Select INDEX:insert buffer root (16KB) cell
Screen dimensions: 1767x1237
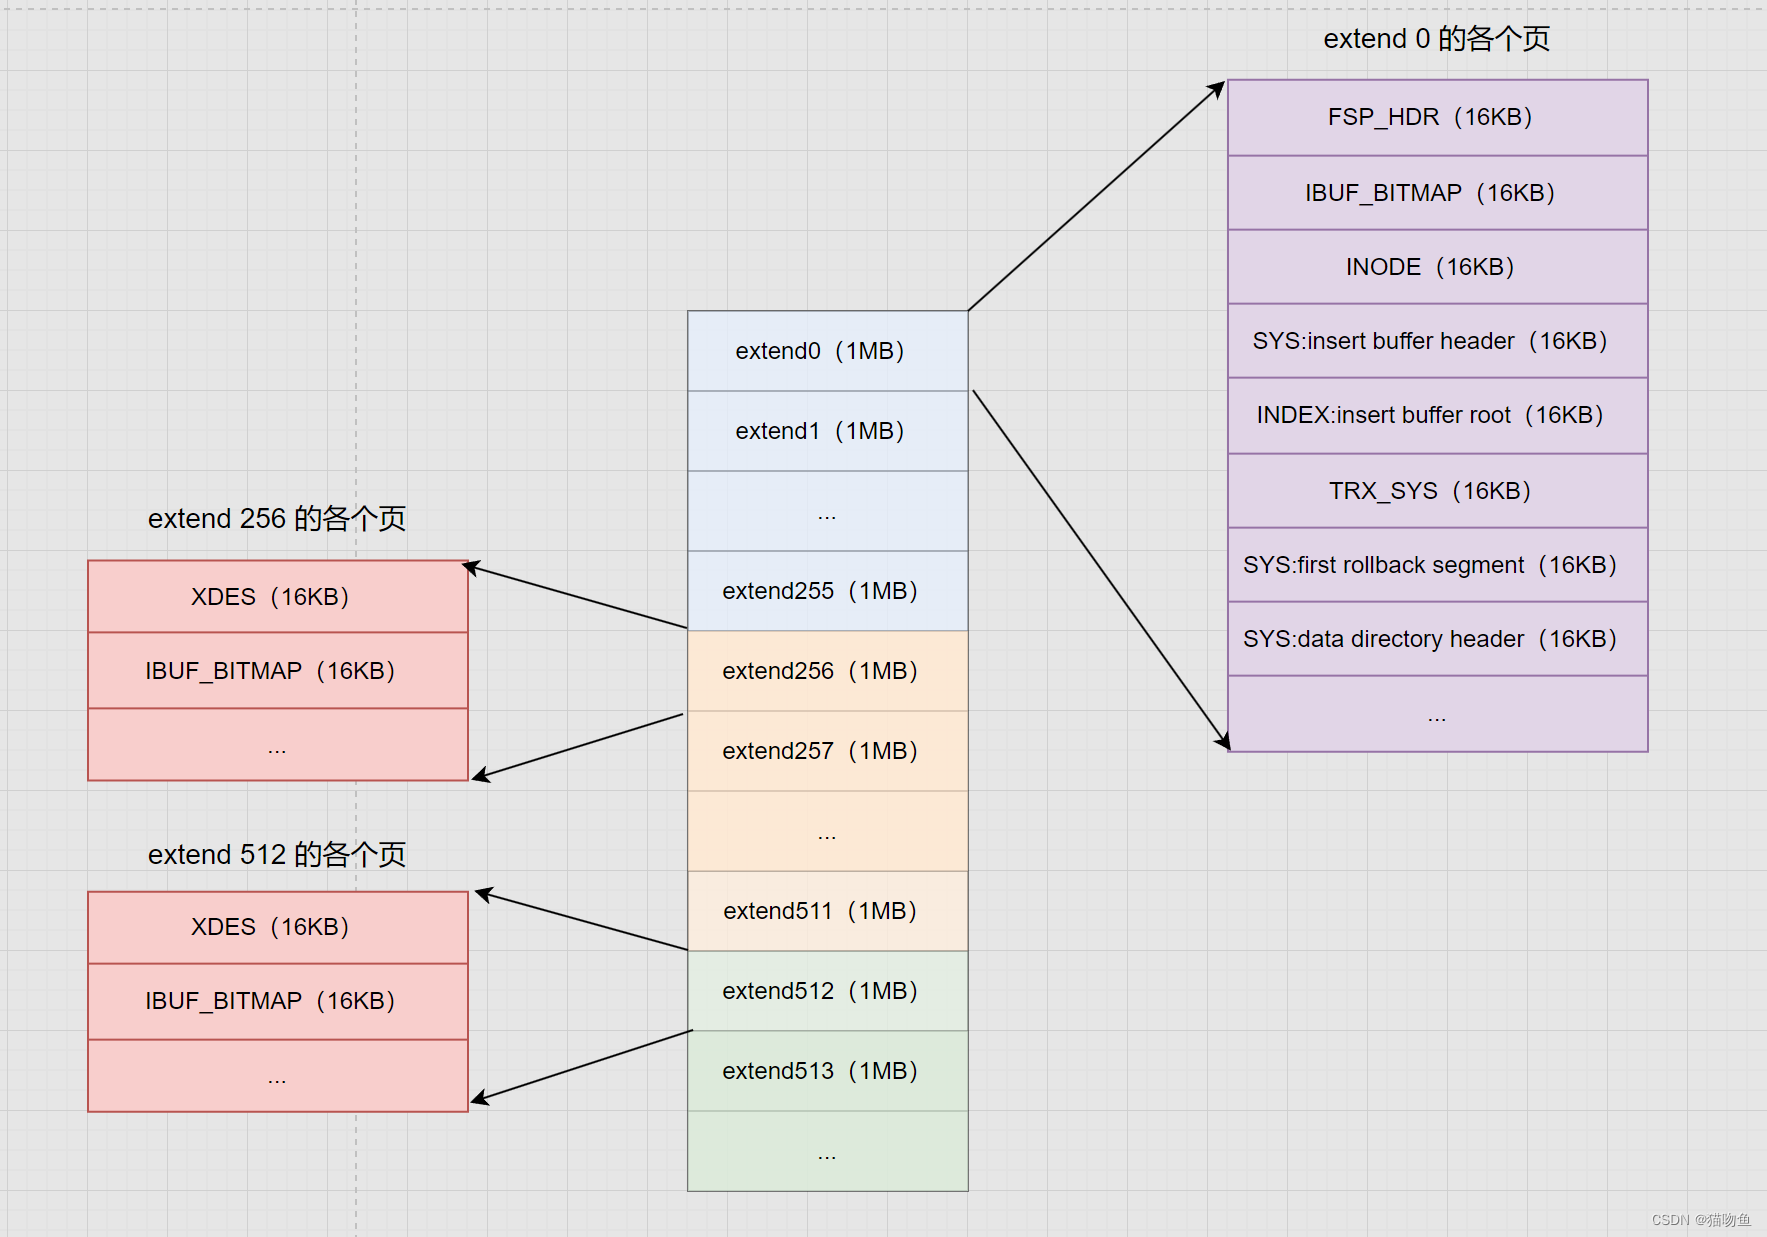pyautogui.click(x=1437, y=416)
